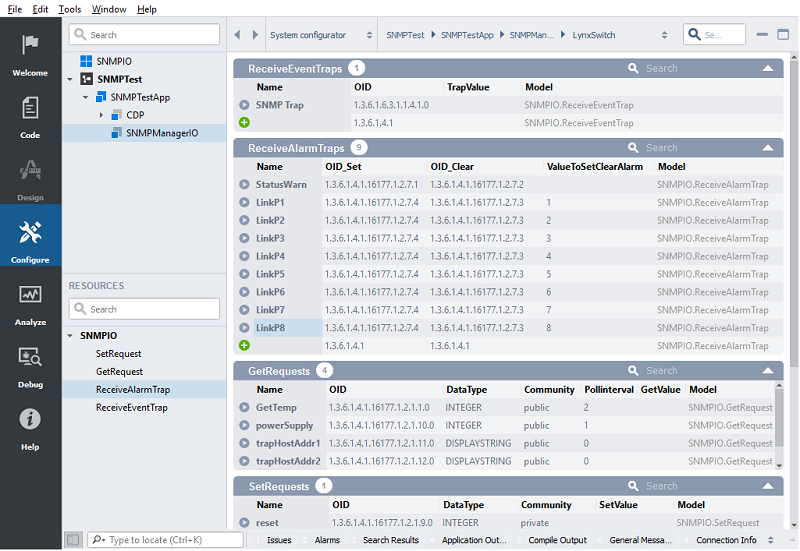Viewport: 800px width, 551px height.
Task: Open the Tools menu
Action: point(70,9)
